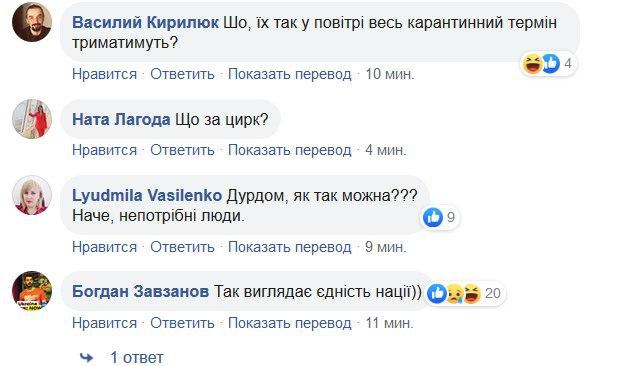Show translation of Богдан Завзанов's comment
Viewport: 617px width, 366px height.
pyautogui.click(x=290, y=323)
